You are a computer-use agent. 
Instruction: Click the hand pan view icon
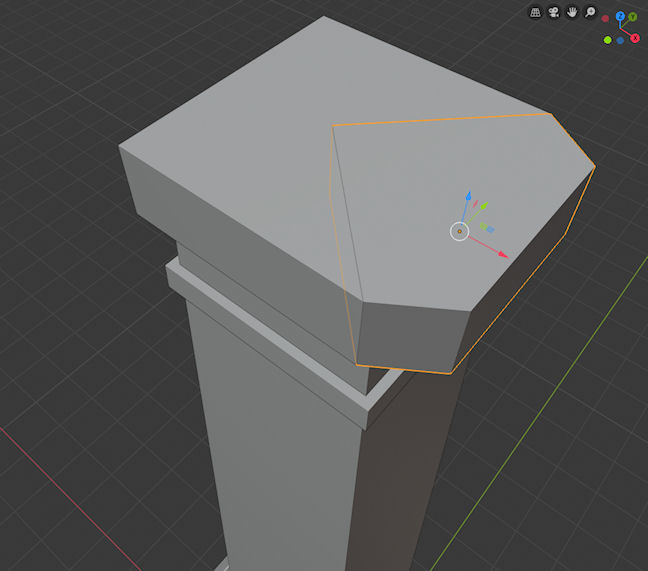coord(572,12)
